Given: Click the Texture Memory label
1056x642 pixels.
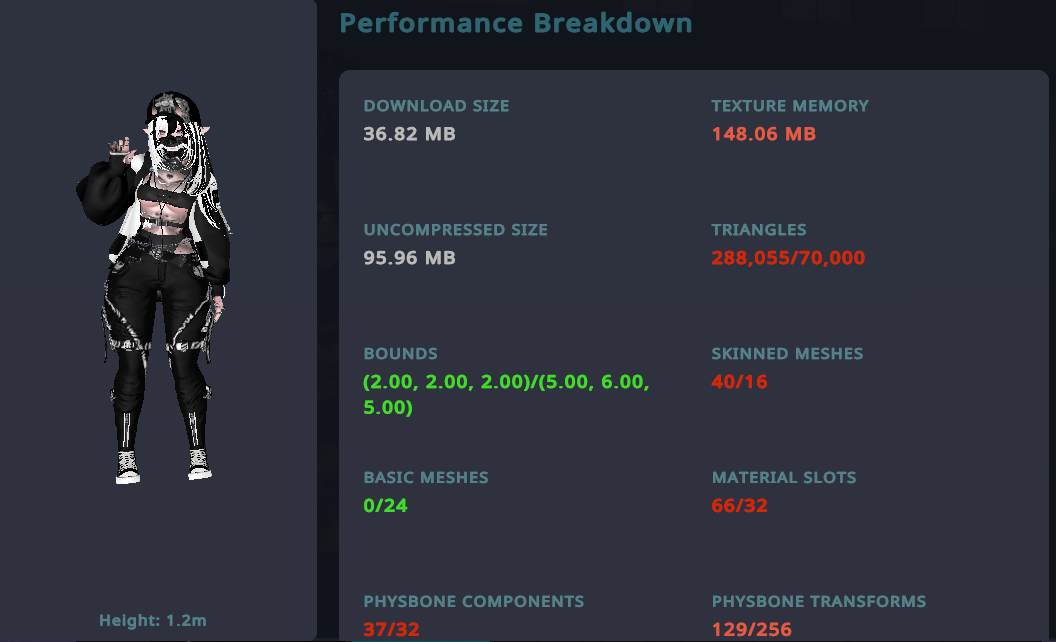Looking at the screenshot, I should click(790, 106).
